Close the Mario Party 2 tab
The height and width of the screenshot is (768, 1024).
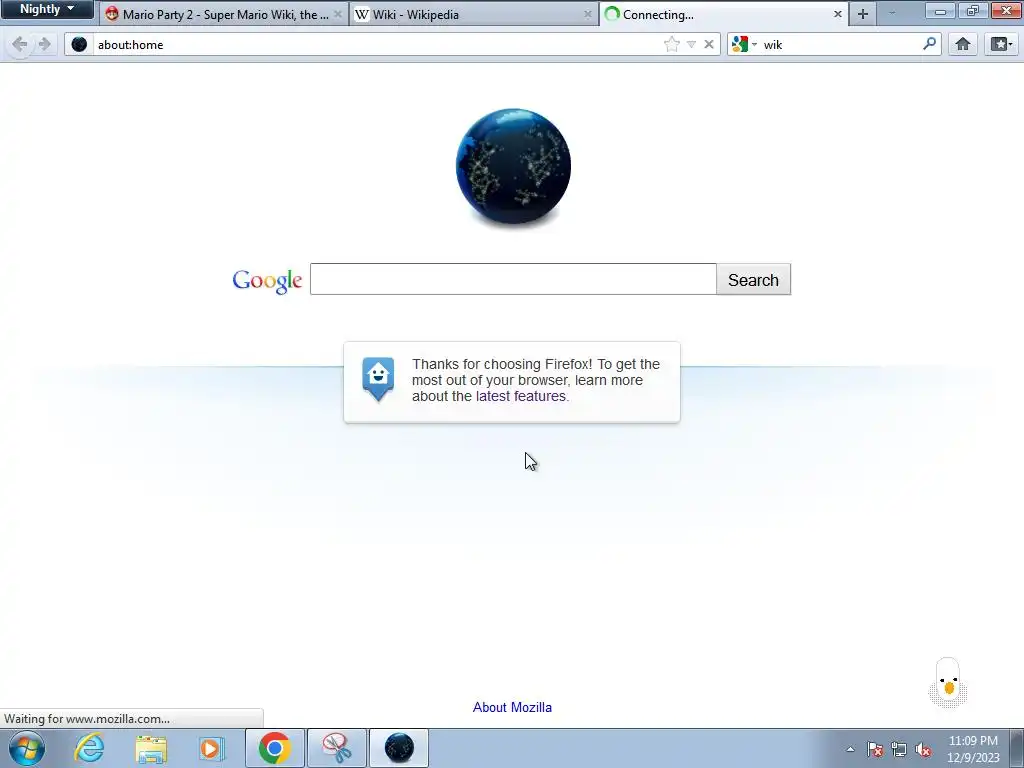tap(338, 14)
